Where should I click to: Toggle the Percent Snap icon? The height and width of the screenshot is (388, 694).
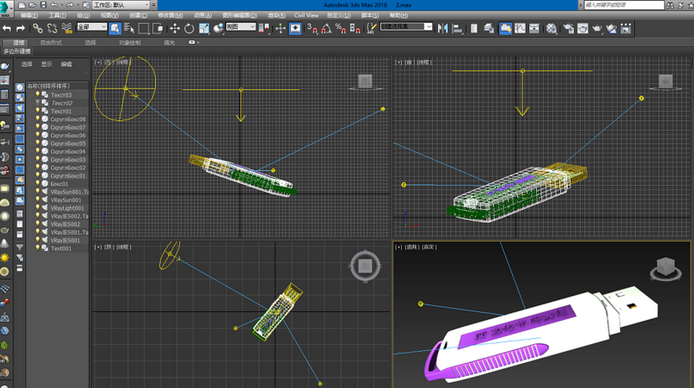(340, 29)
